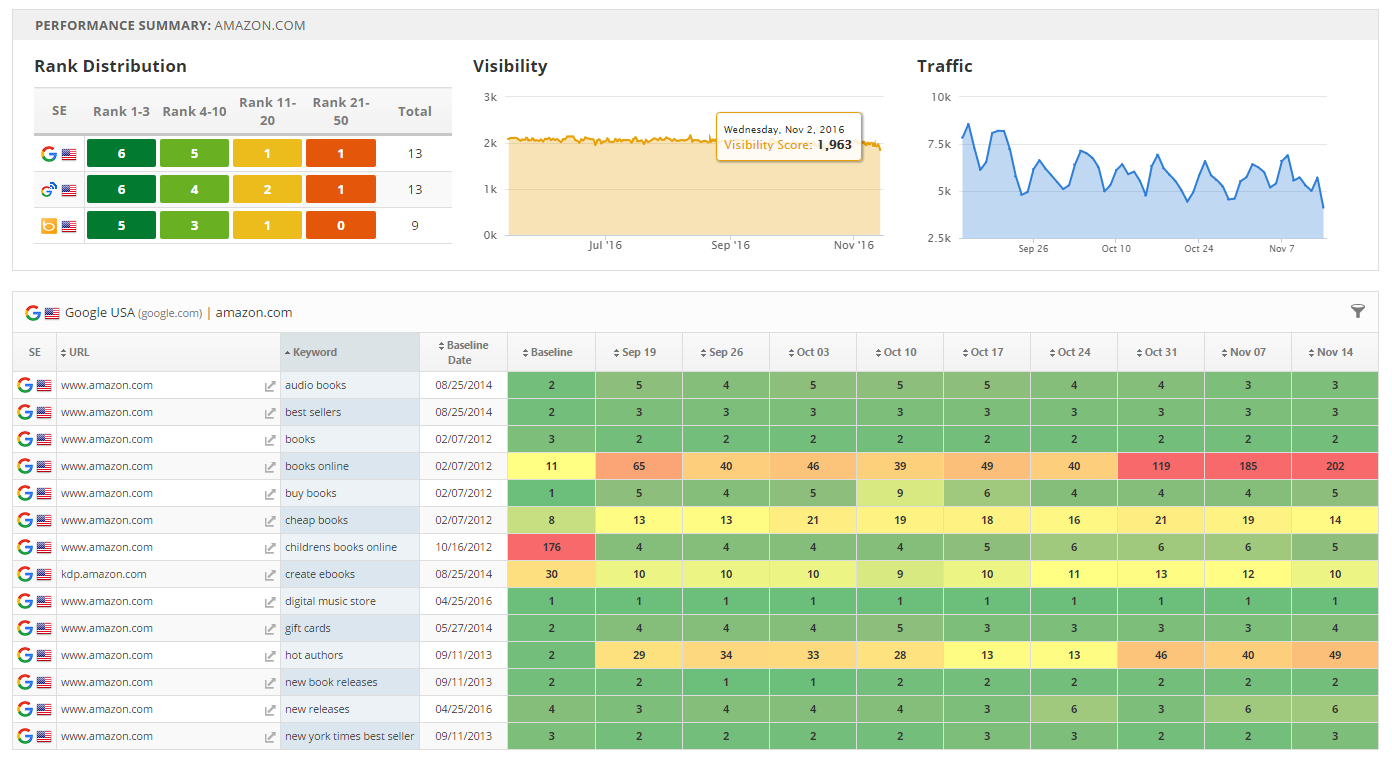Sort by the Baseline Date column
The height and width of the screenshot is (761, 1392).
[463, 352]
